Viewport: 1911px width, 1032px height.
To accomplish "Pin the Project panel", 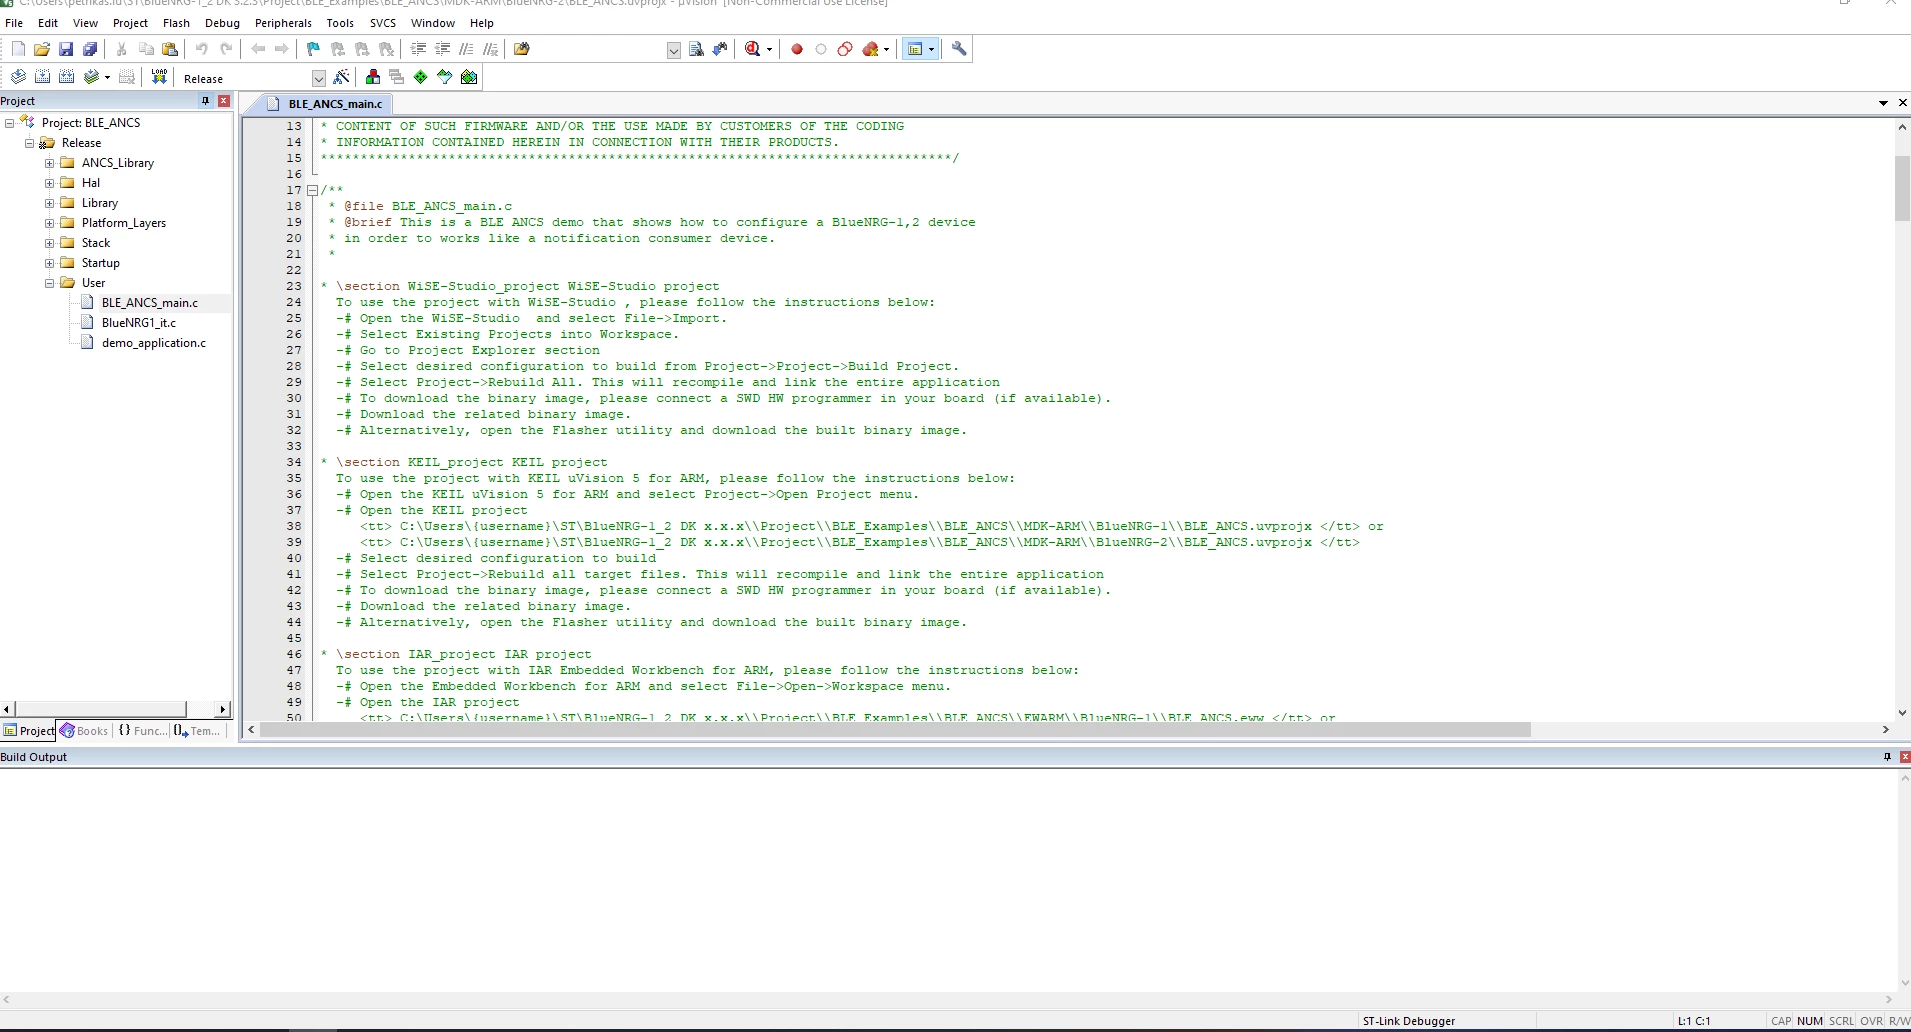I will point(206,101).
